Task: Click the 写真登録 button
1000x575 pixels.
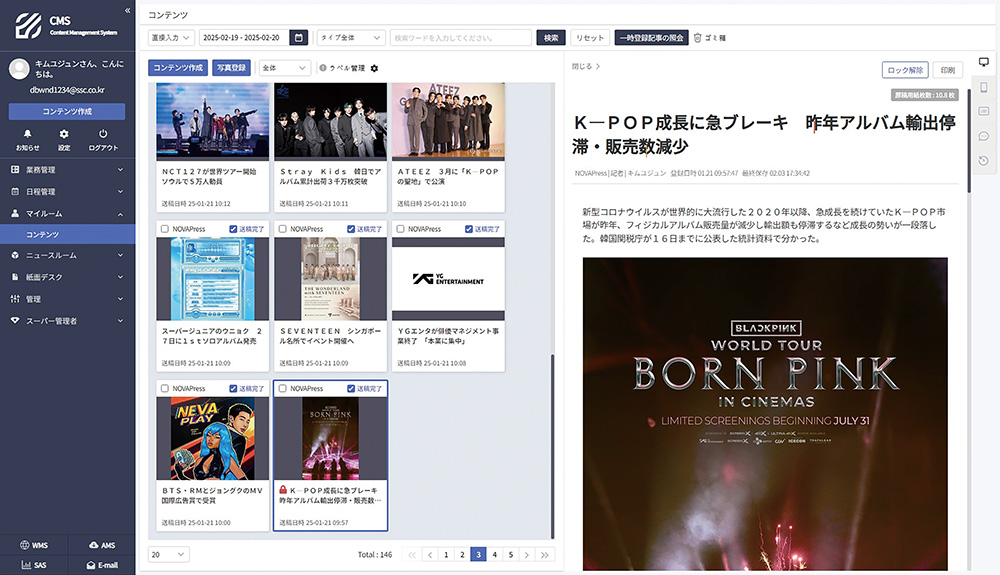Action: pyautogui.click(x=231, y=68)
